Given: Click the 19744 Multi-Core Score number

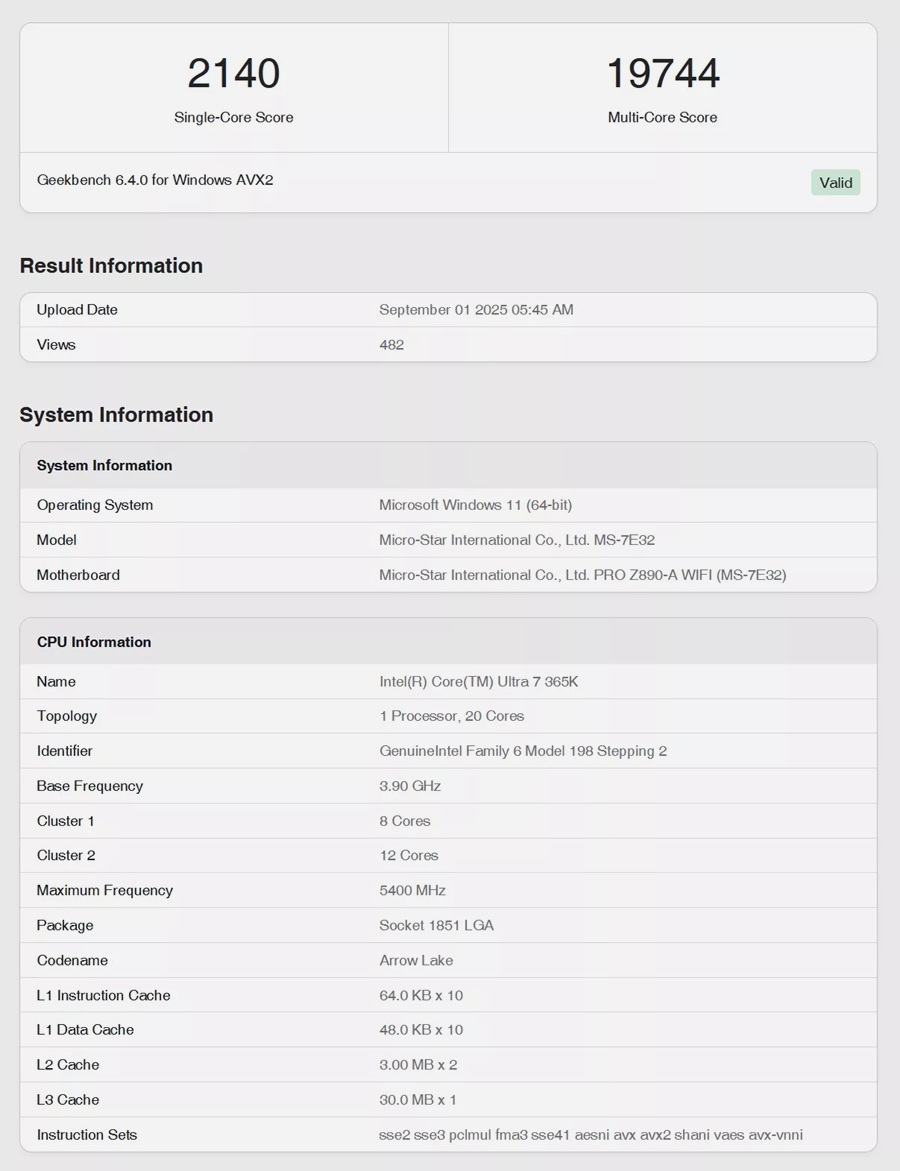Looking at the screenshot, I should [x=662, y=74].
